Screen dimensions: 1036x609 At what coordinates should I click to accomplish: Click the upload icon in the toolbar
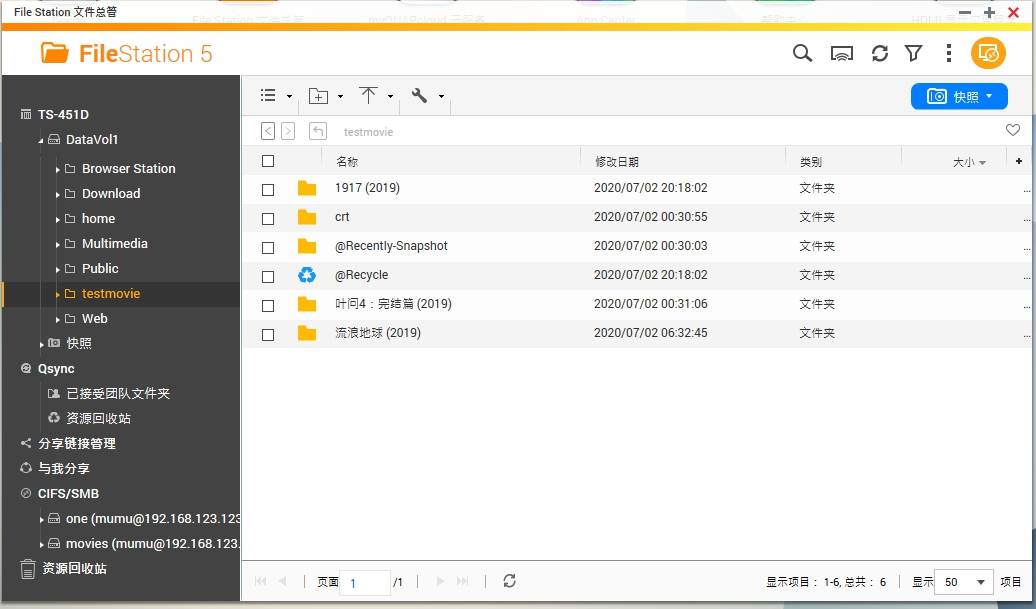pyautogui.click(x=368, y=95)
